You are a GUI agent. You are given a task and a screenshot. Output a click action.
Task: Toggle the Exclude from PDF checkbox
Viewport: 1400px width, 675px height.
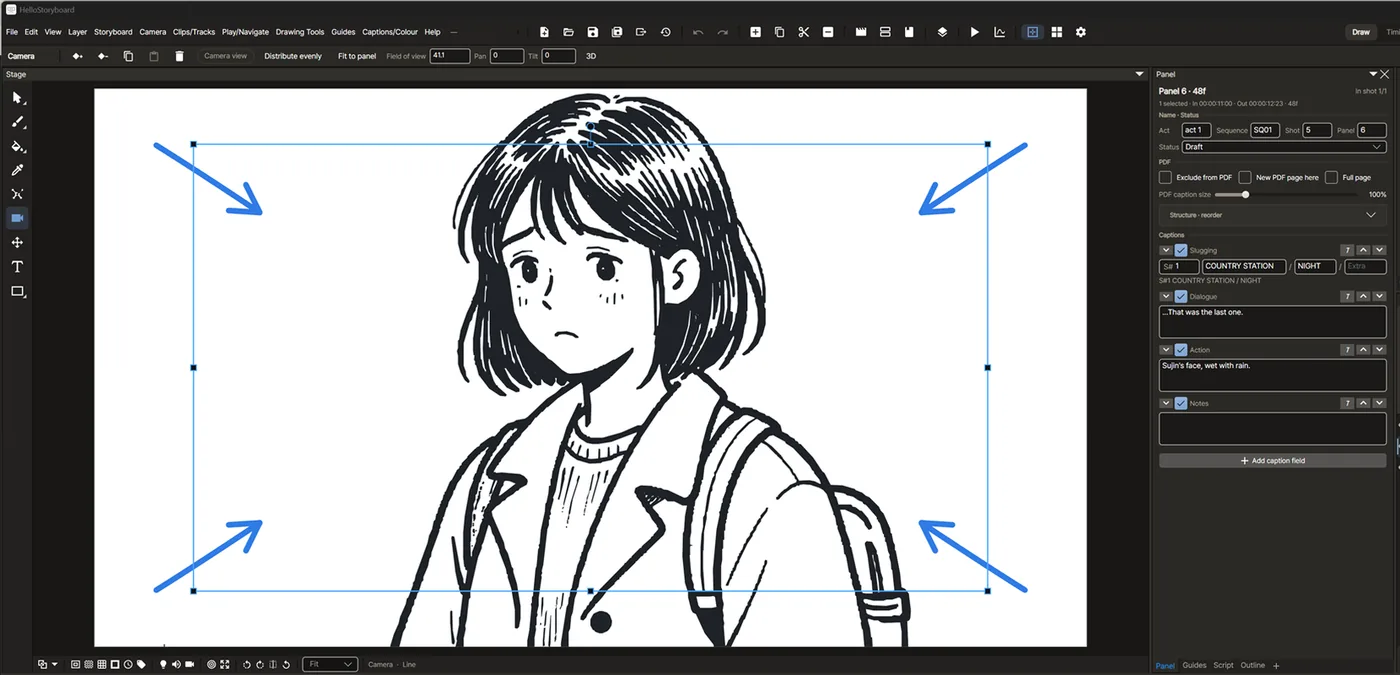click(x=1165, y=177)
